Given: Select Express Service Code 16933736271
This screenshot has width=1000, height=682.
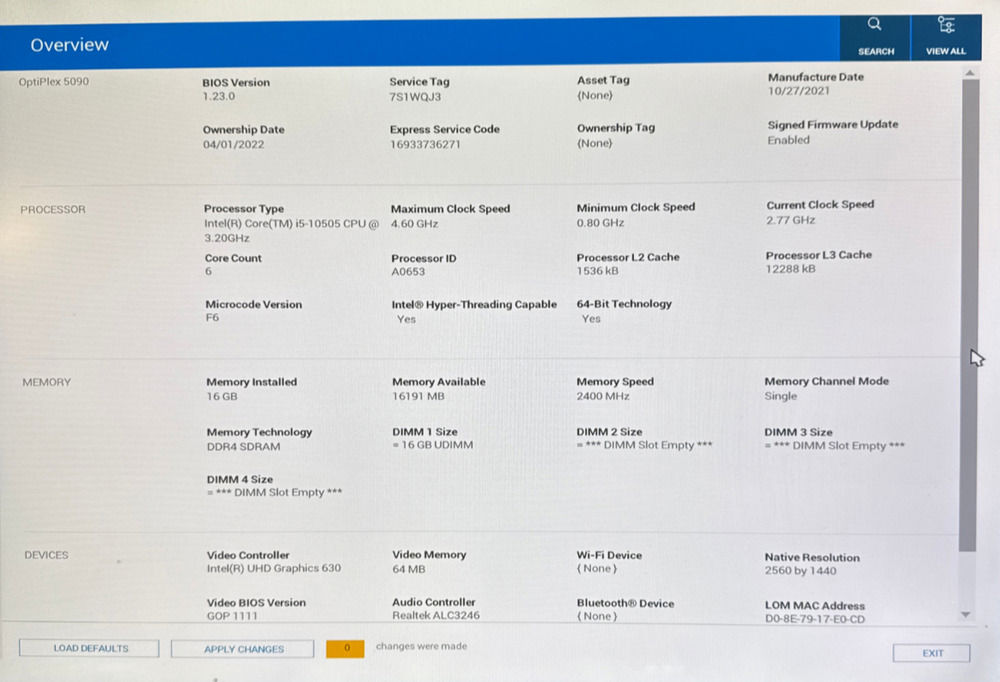Looking at the screenshot, I should (425, 144).
